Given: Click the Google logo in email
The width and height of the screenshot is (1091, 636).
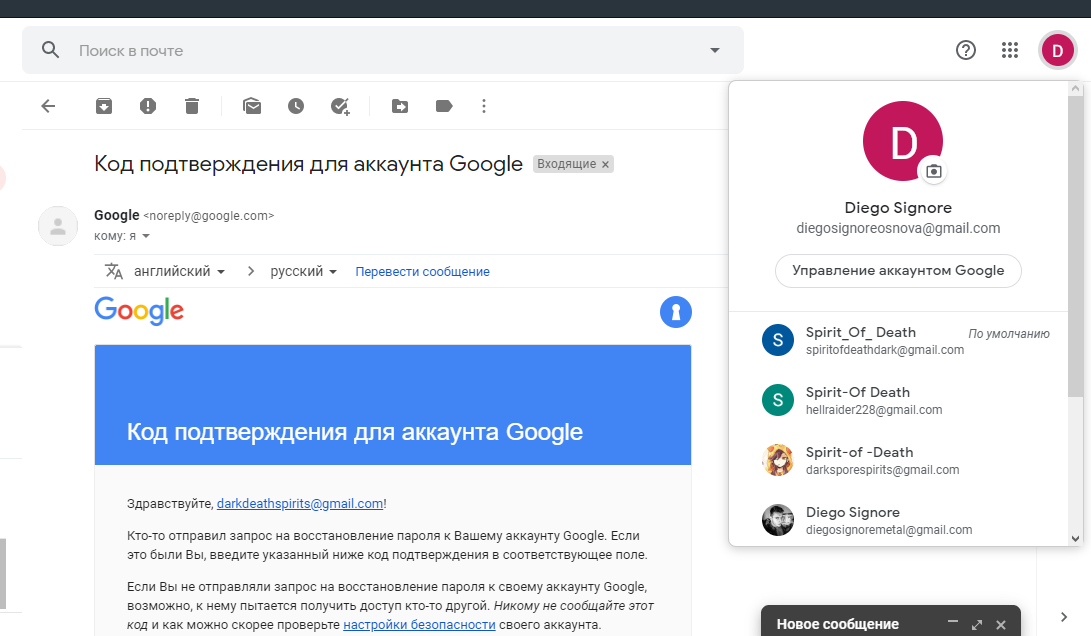Looking at the screenshot, I should point(139,310).
